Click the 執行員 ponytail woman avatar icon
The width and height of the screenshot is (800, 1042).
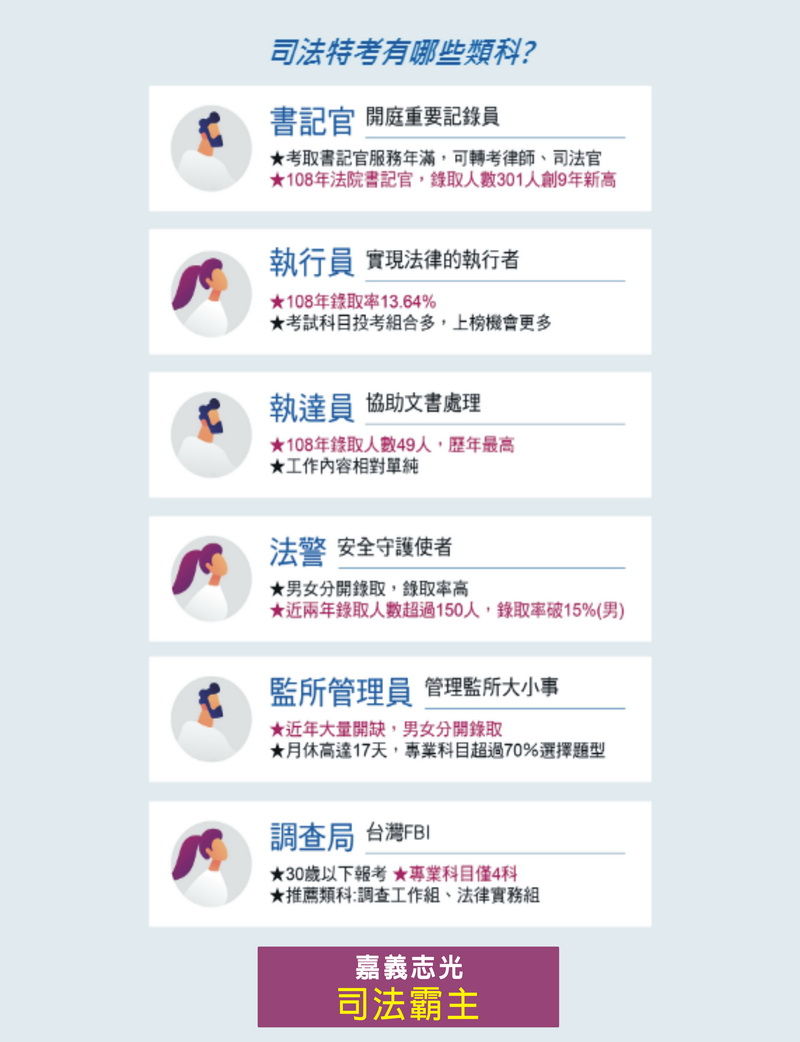point(211,293)
